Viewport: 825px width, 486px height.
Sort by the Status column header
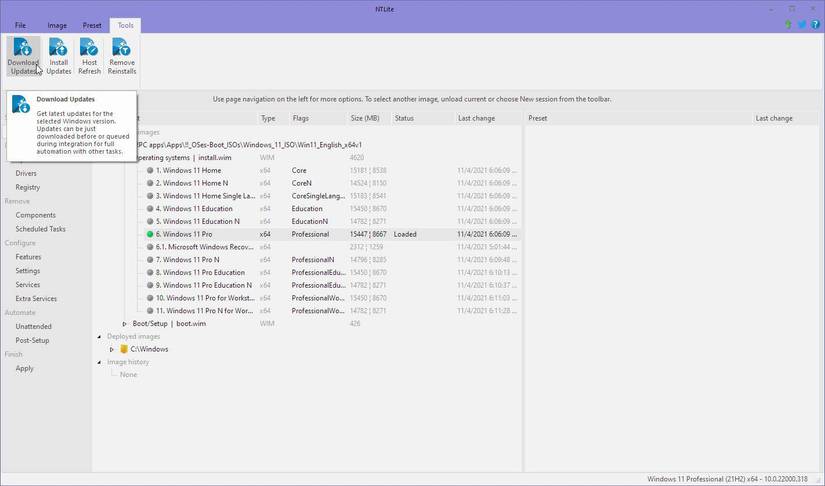(x=422, y=118)
